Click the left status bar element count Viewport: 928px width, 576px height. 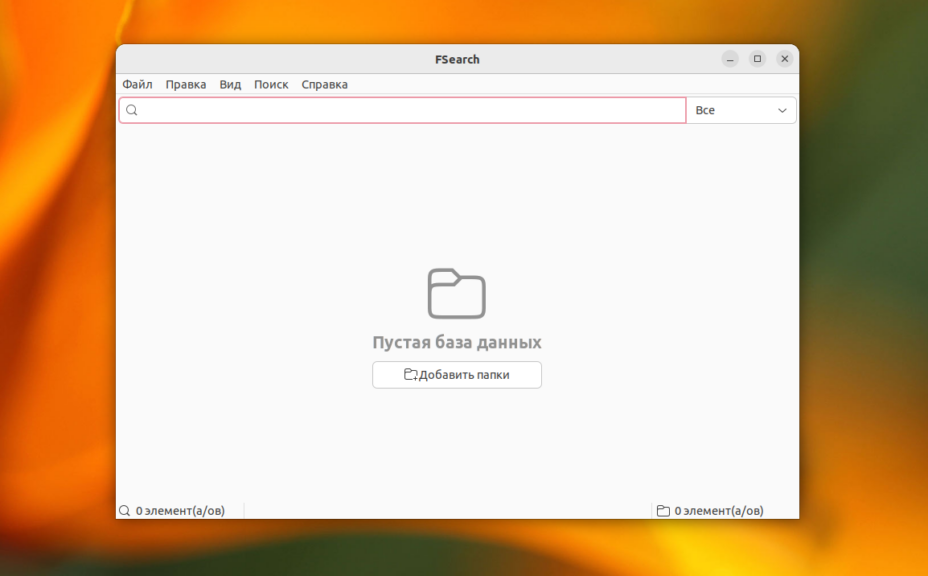click(180, 511)
